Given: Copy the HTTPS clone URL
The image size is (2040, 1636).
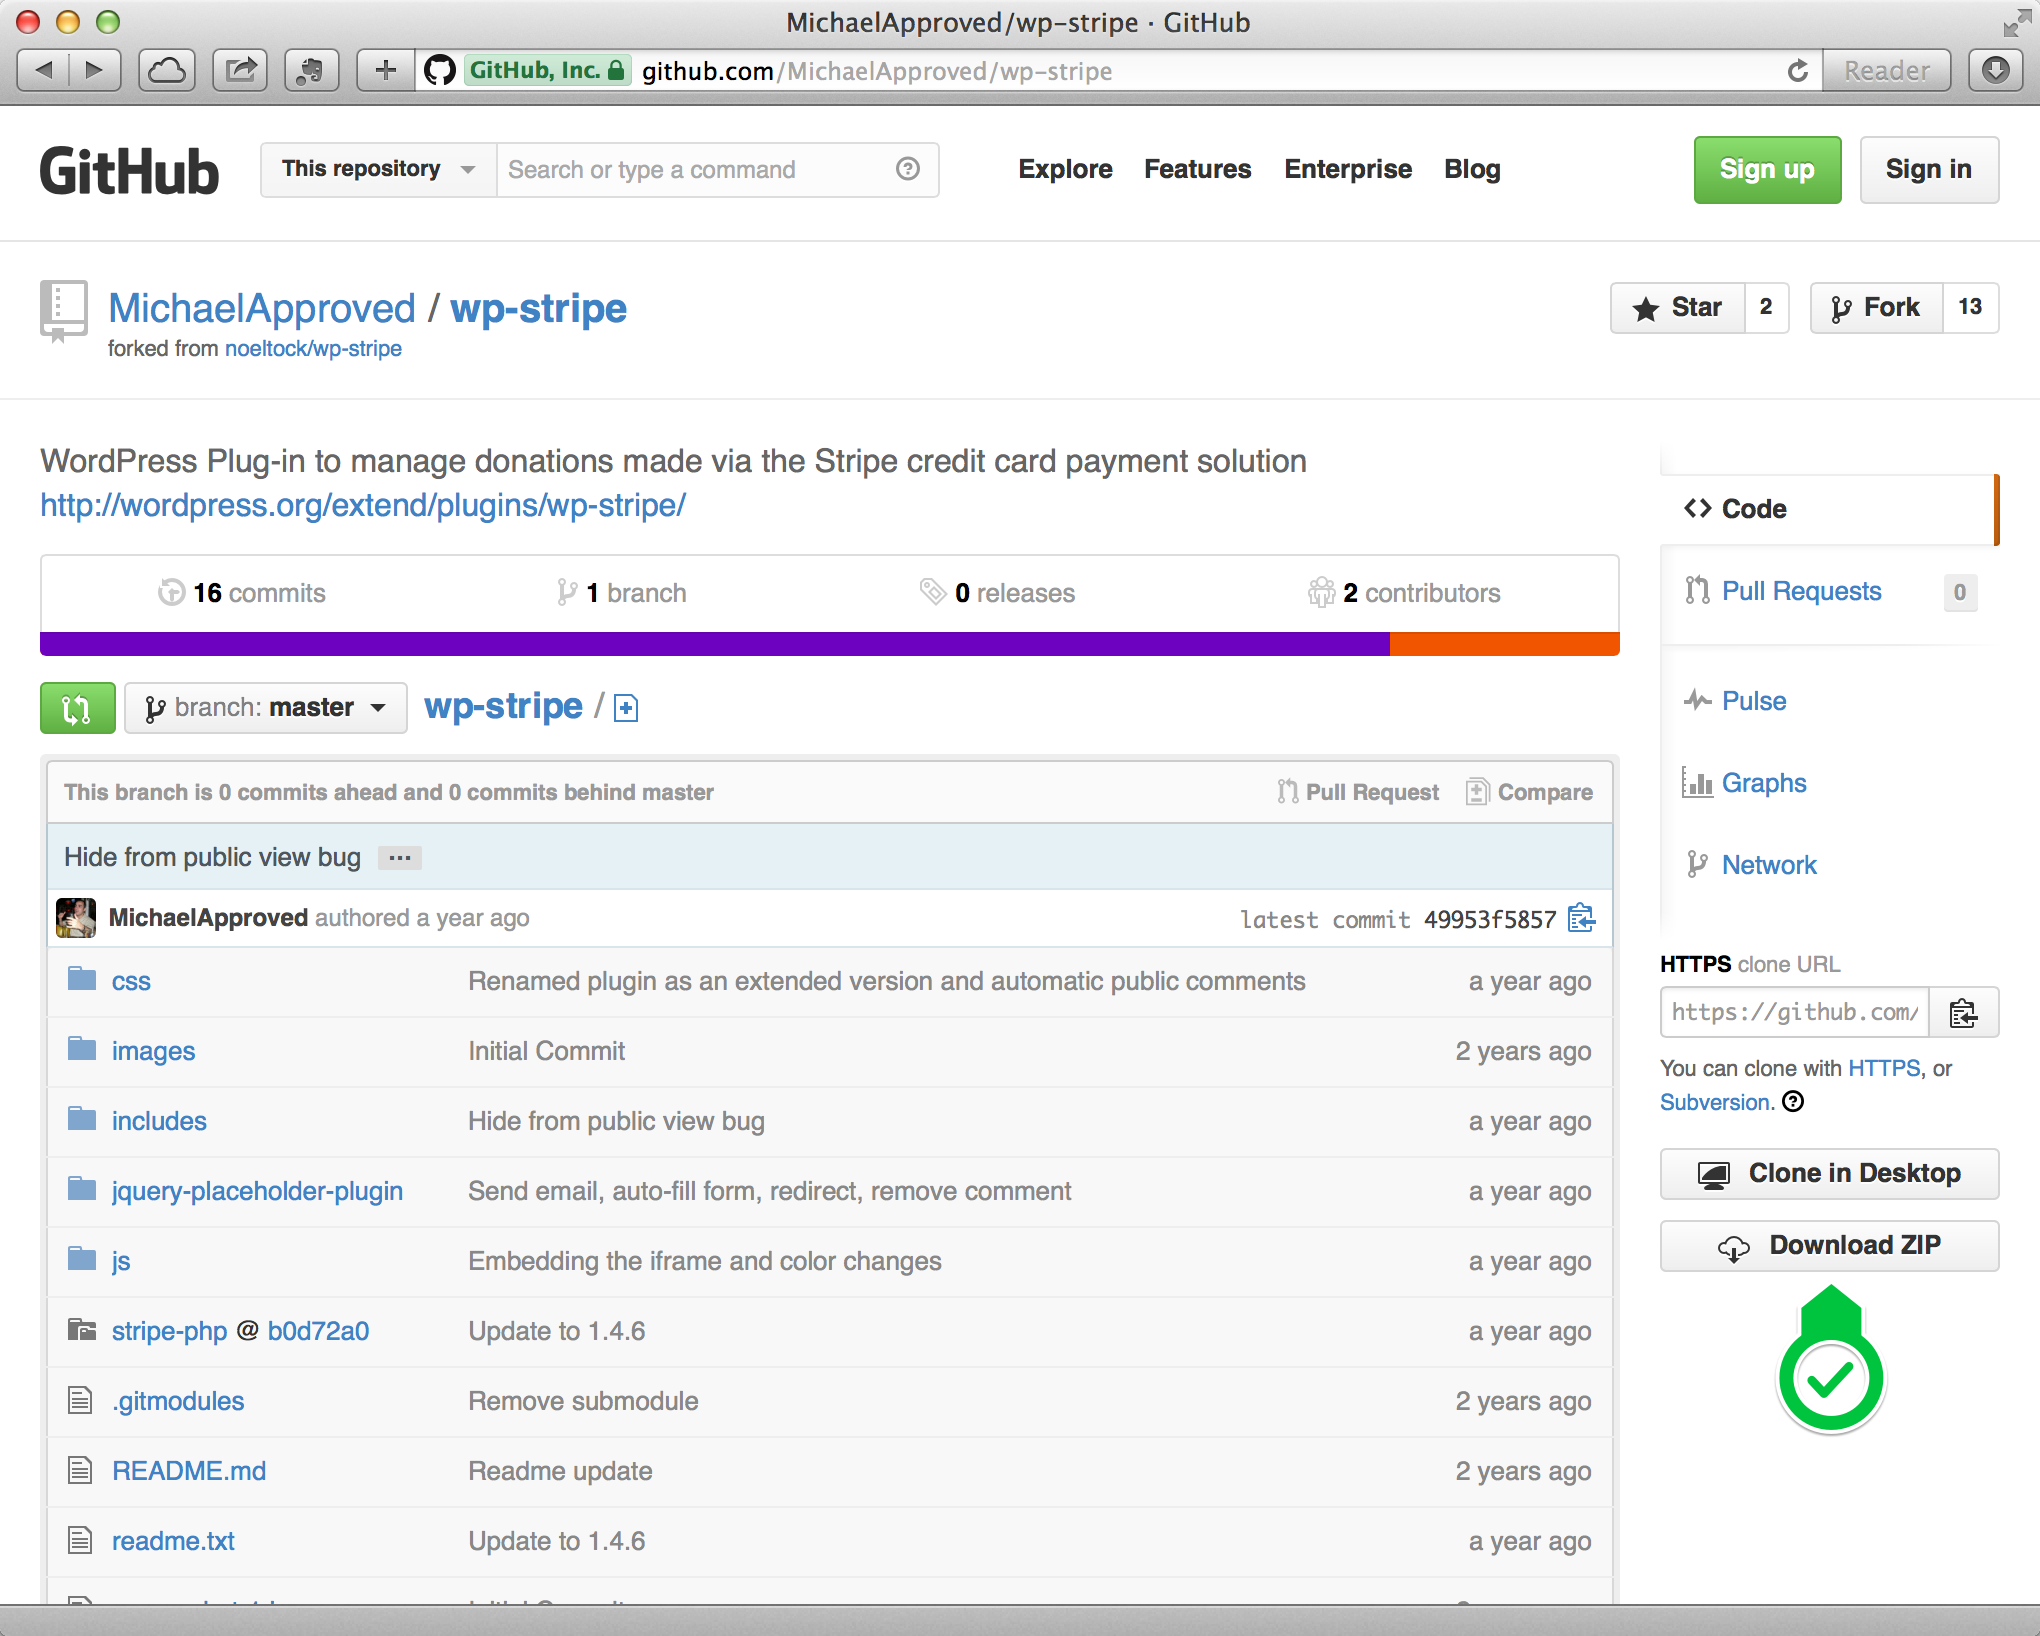Looking at the screenshot, I should tap(1963, 1013).
